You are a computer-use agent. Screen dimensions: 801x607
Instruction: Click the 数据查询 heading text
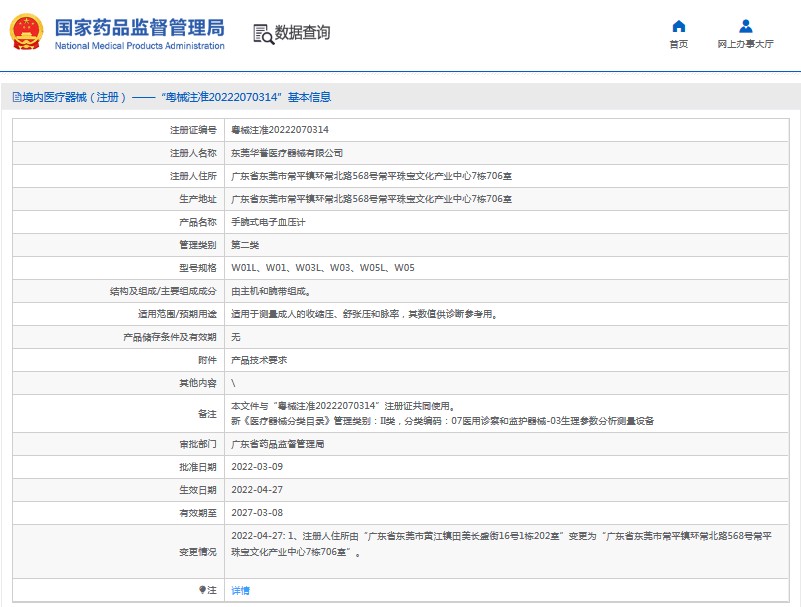[x=302, y=33]
